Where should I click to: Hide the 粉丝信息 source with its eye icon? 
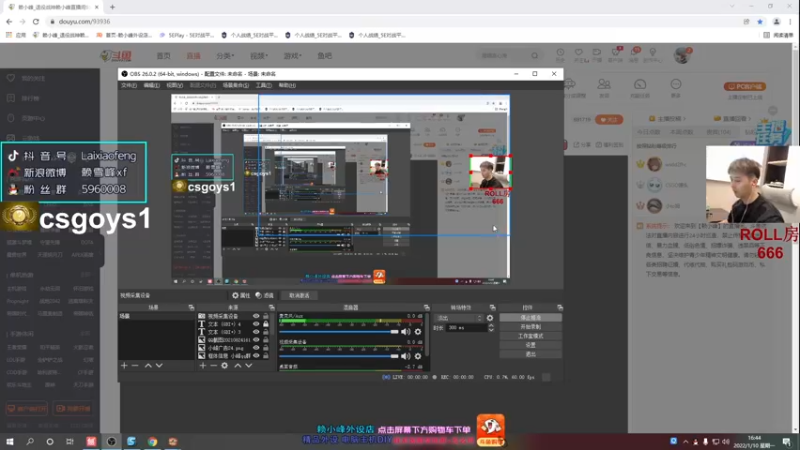pos(256,356)
